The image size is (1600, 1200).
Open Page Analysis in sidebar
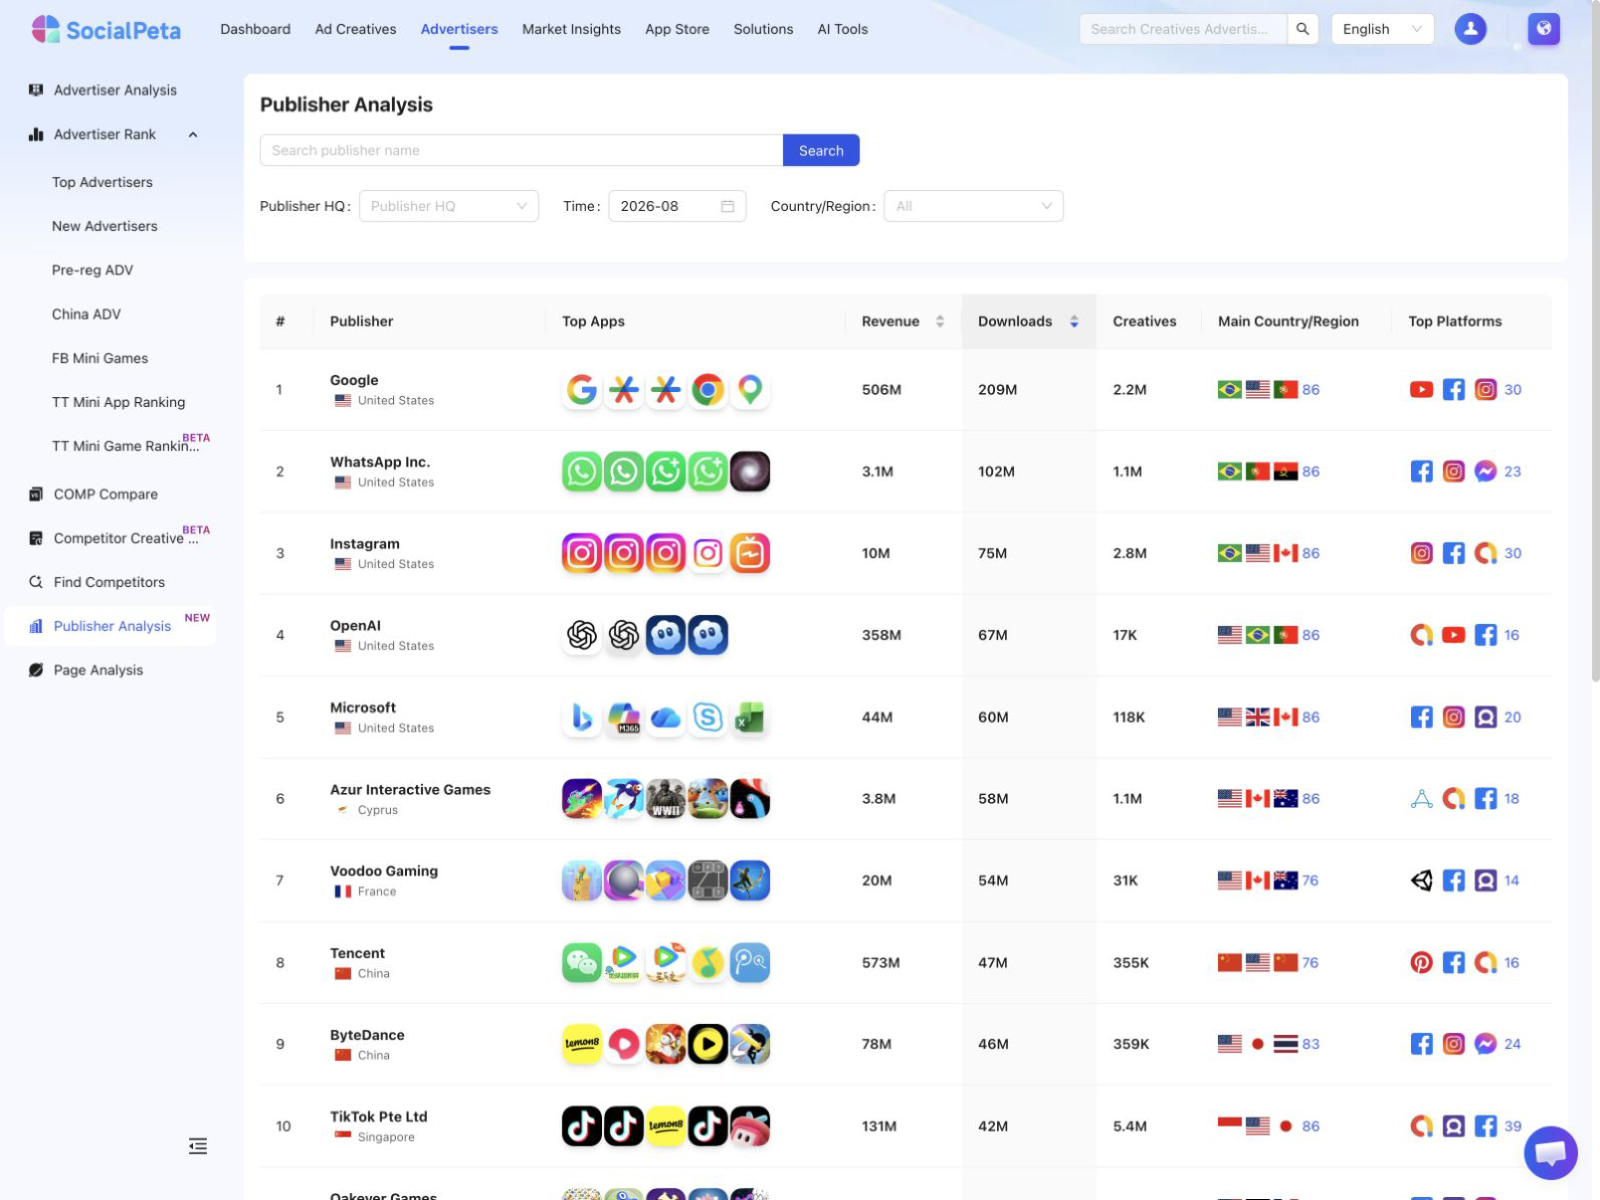tap(98, 670)
